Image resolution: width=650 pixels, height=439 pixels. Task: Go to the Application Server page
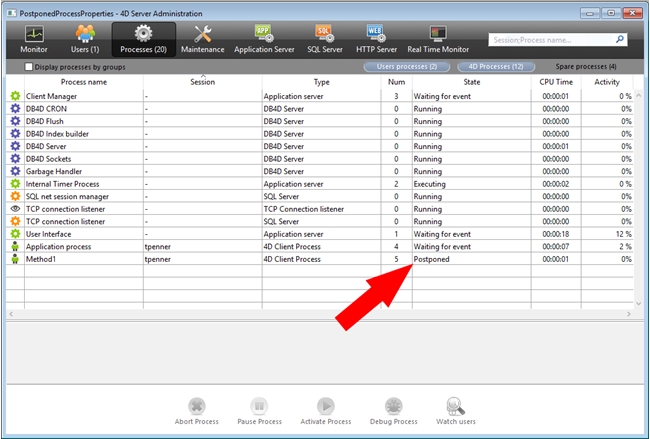pos(263,40)
